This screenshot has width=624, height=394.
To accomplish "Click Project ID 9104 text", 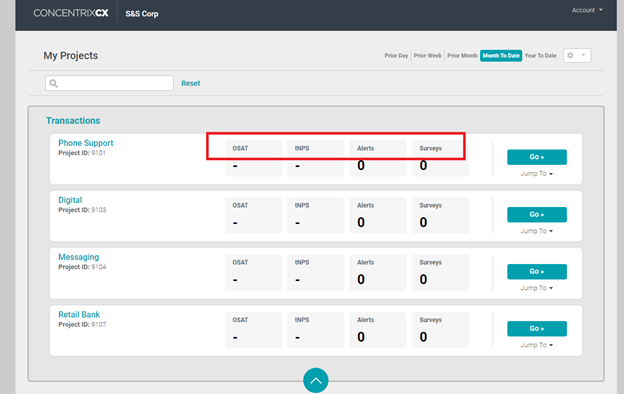I will pyautogui.click(x=82, y=267).
